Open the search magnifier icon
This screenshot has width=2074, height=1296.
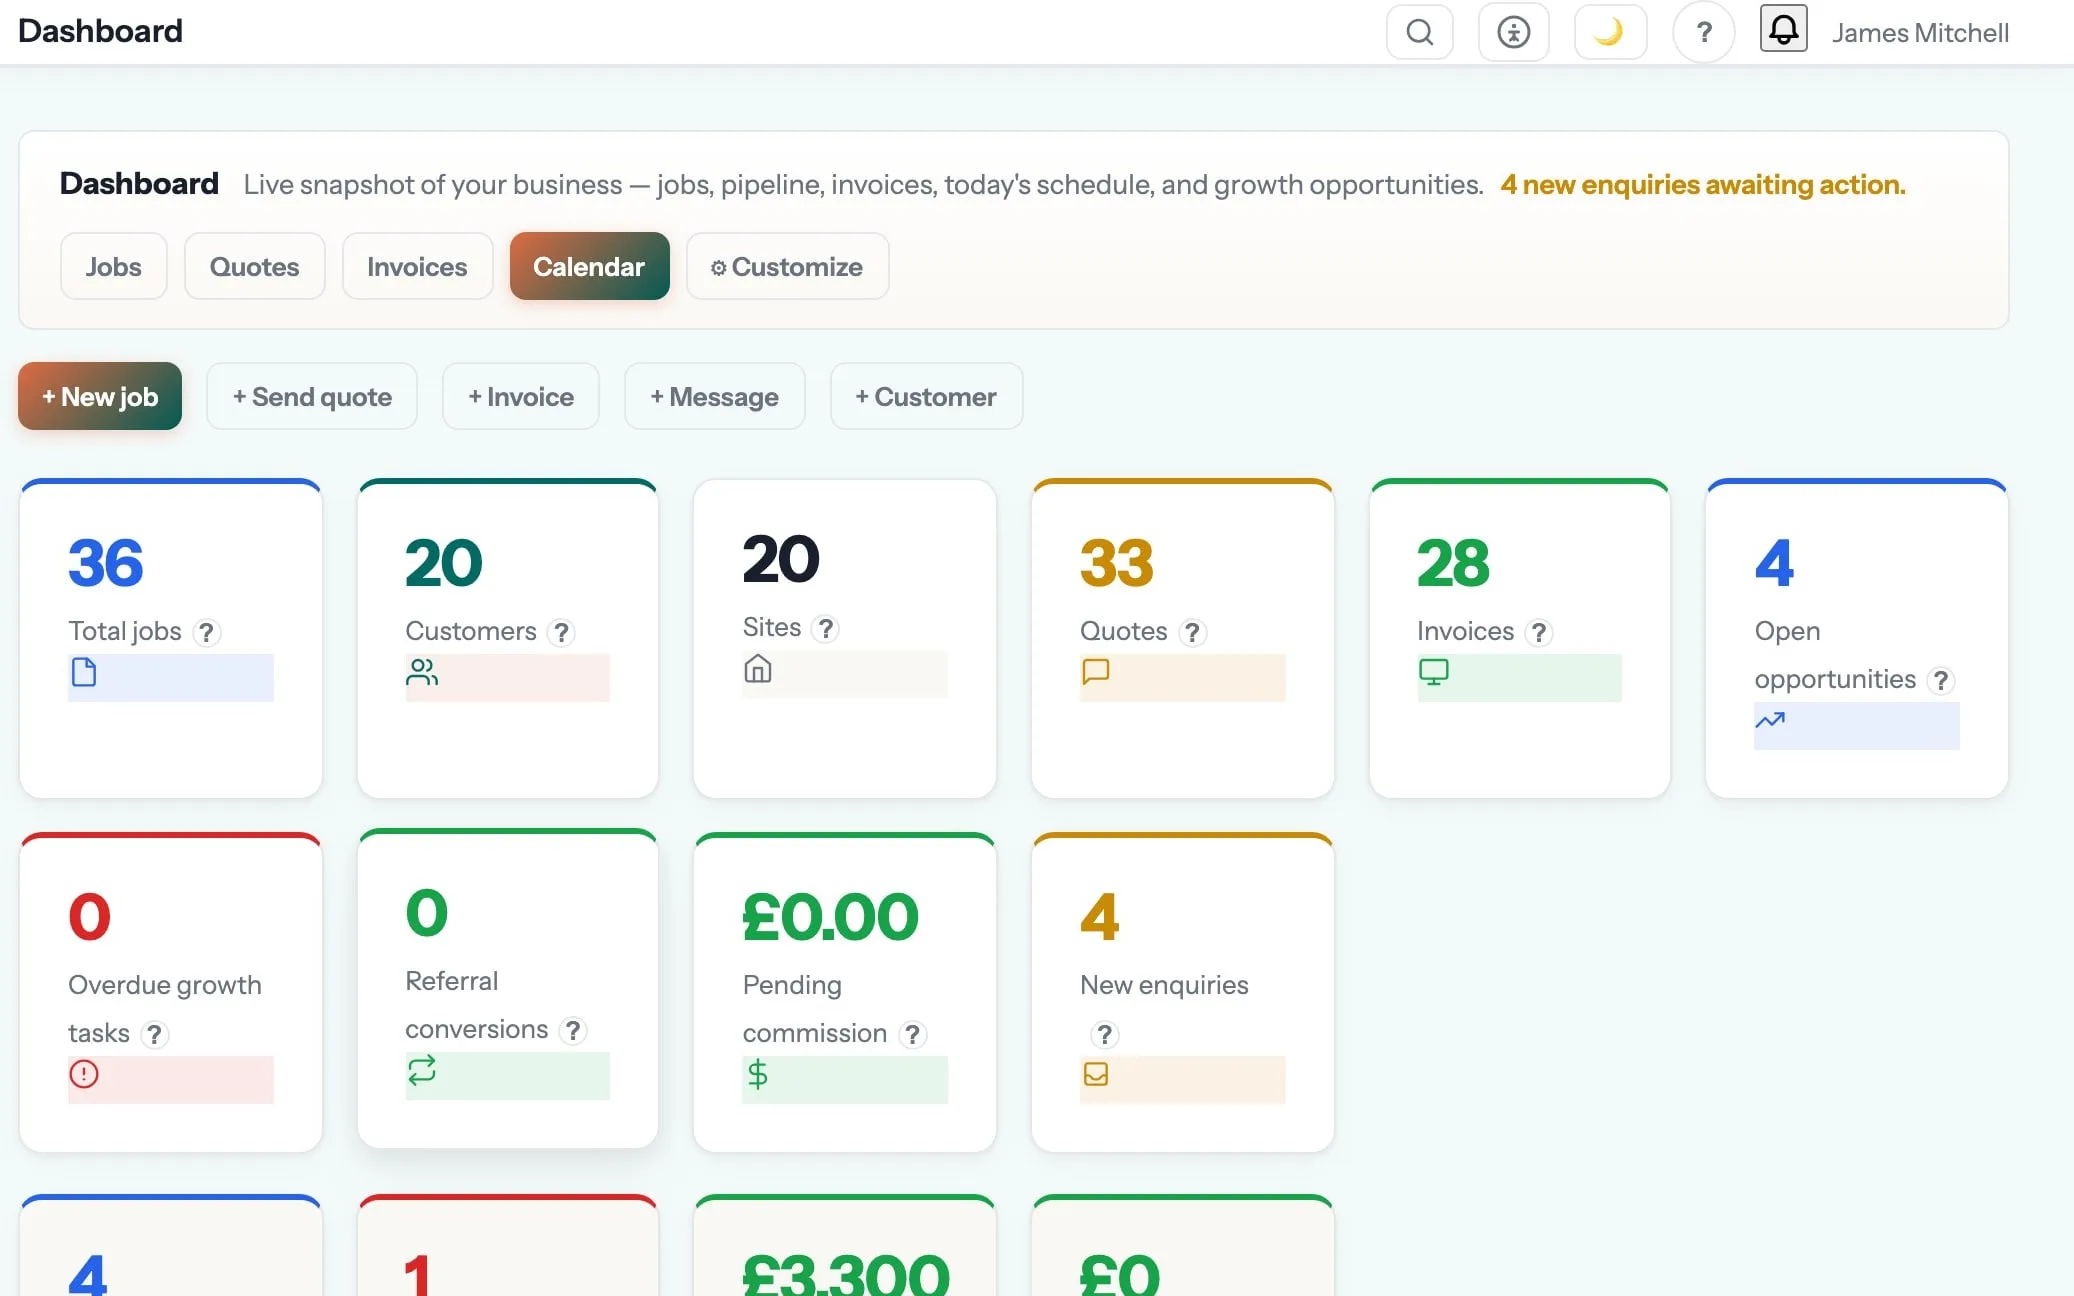click(1419, 32)
